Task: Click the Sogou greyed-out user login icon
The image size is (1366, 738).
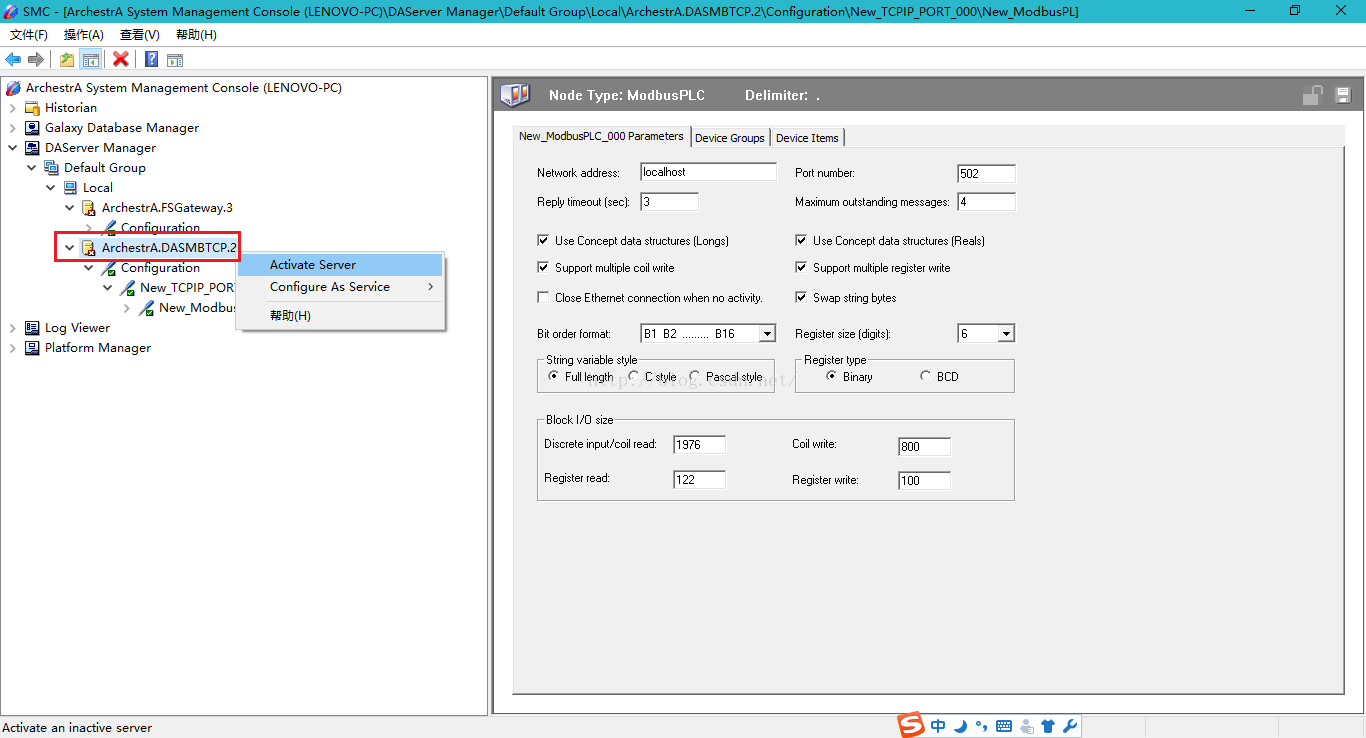Action: point(1026,727)
